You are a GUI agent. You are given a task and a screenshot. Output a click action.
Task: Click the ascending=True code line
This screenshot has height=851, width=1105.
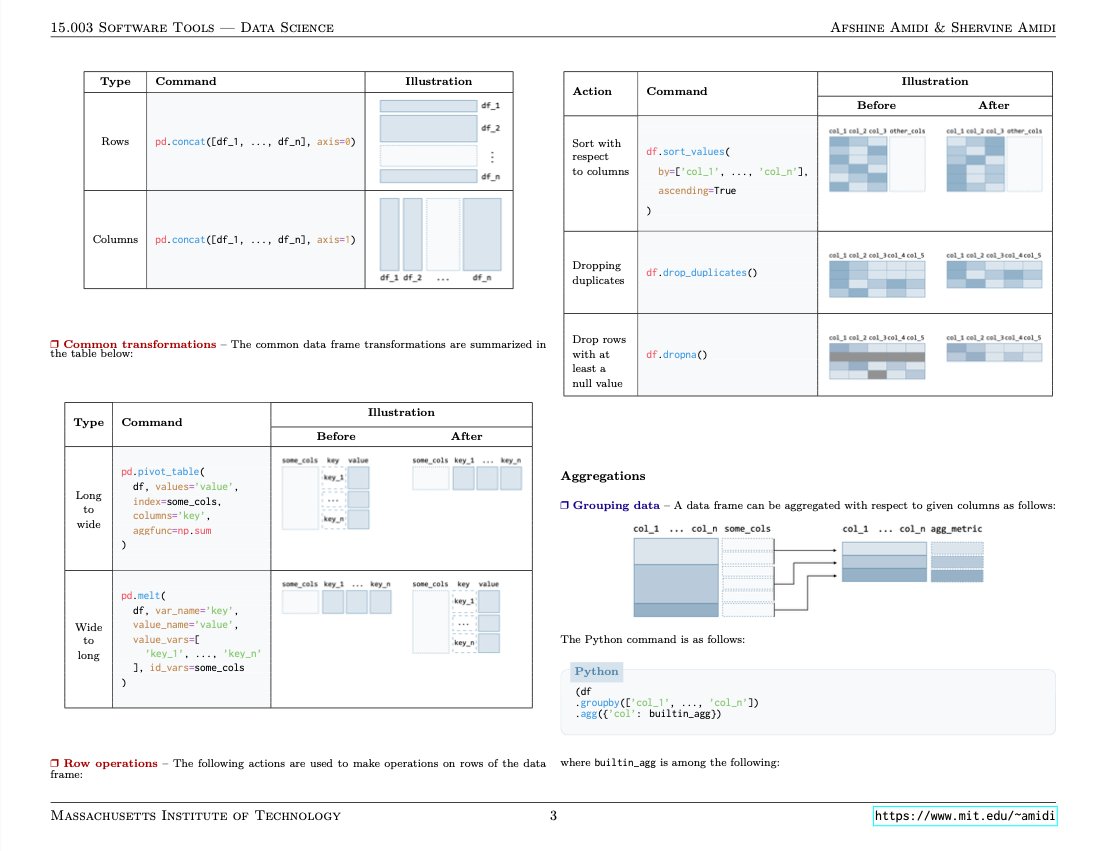point(697,191)
